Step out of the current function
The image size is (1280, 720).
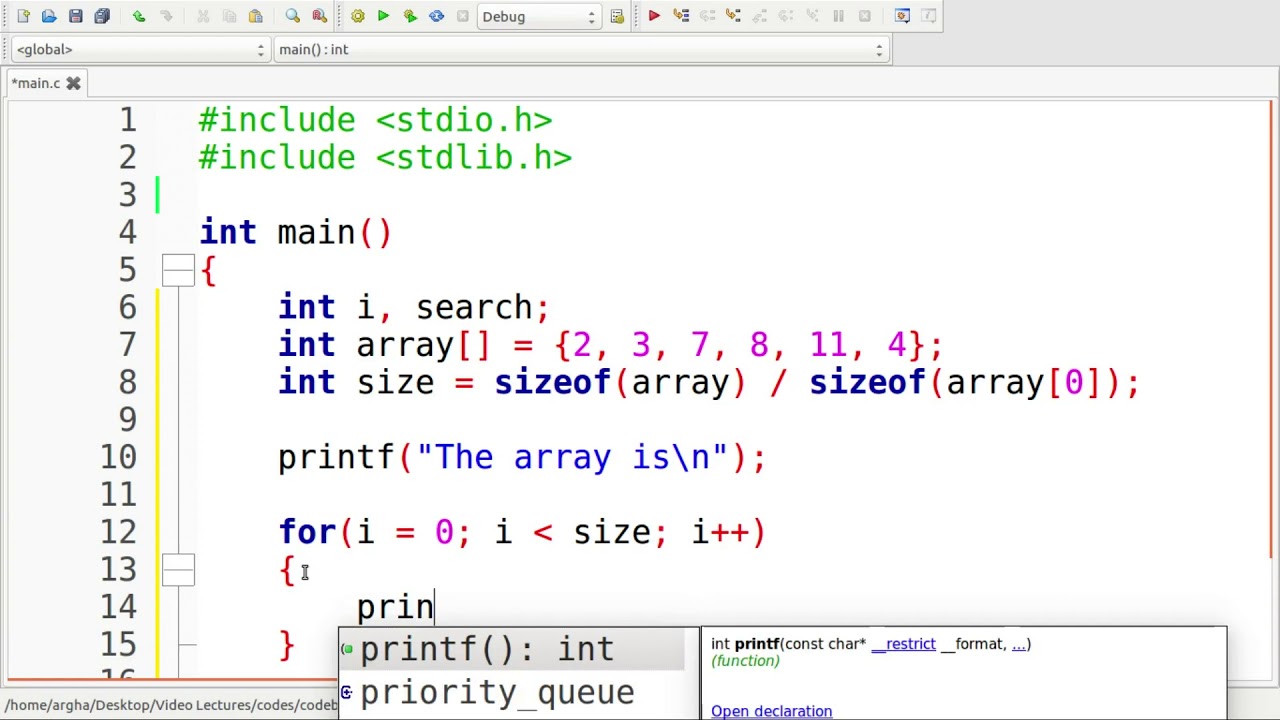pos(760,16)
